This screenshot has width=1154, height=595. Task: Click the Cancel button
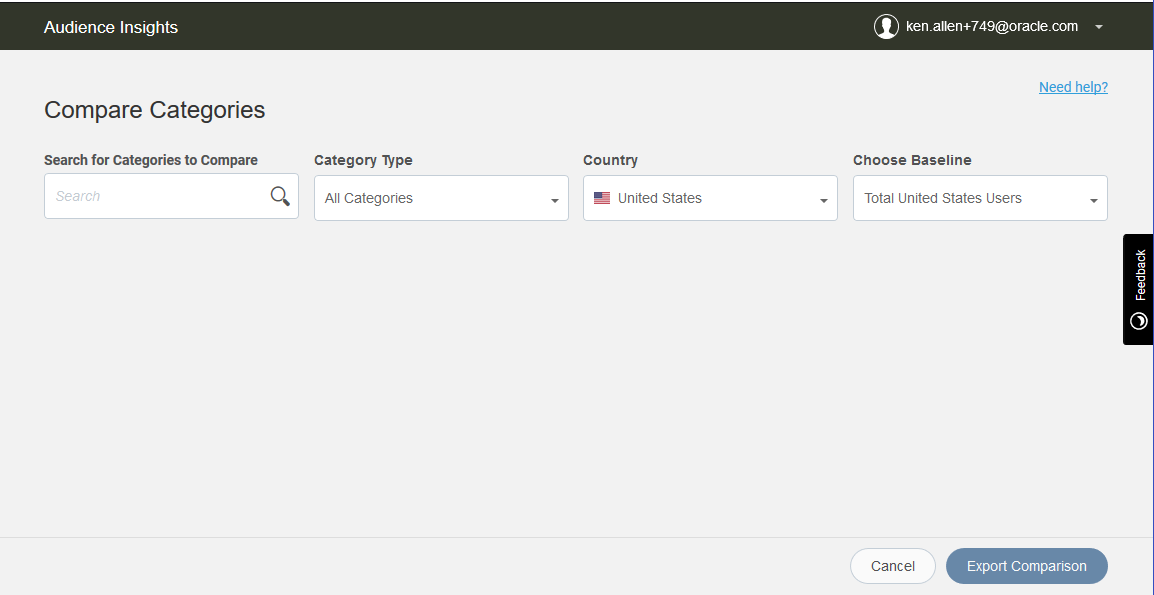pyautogui.click(x=893, y=566)
